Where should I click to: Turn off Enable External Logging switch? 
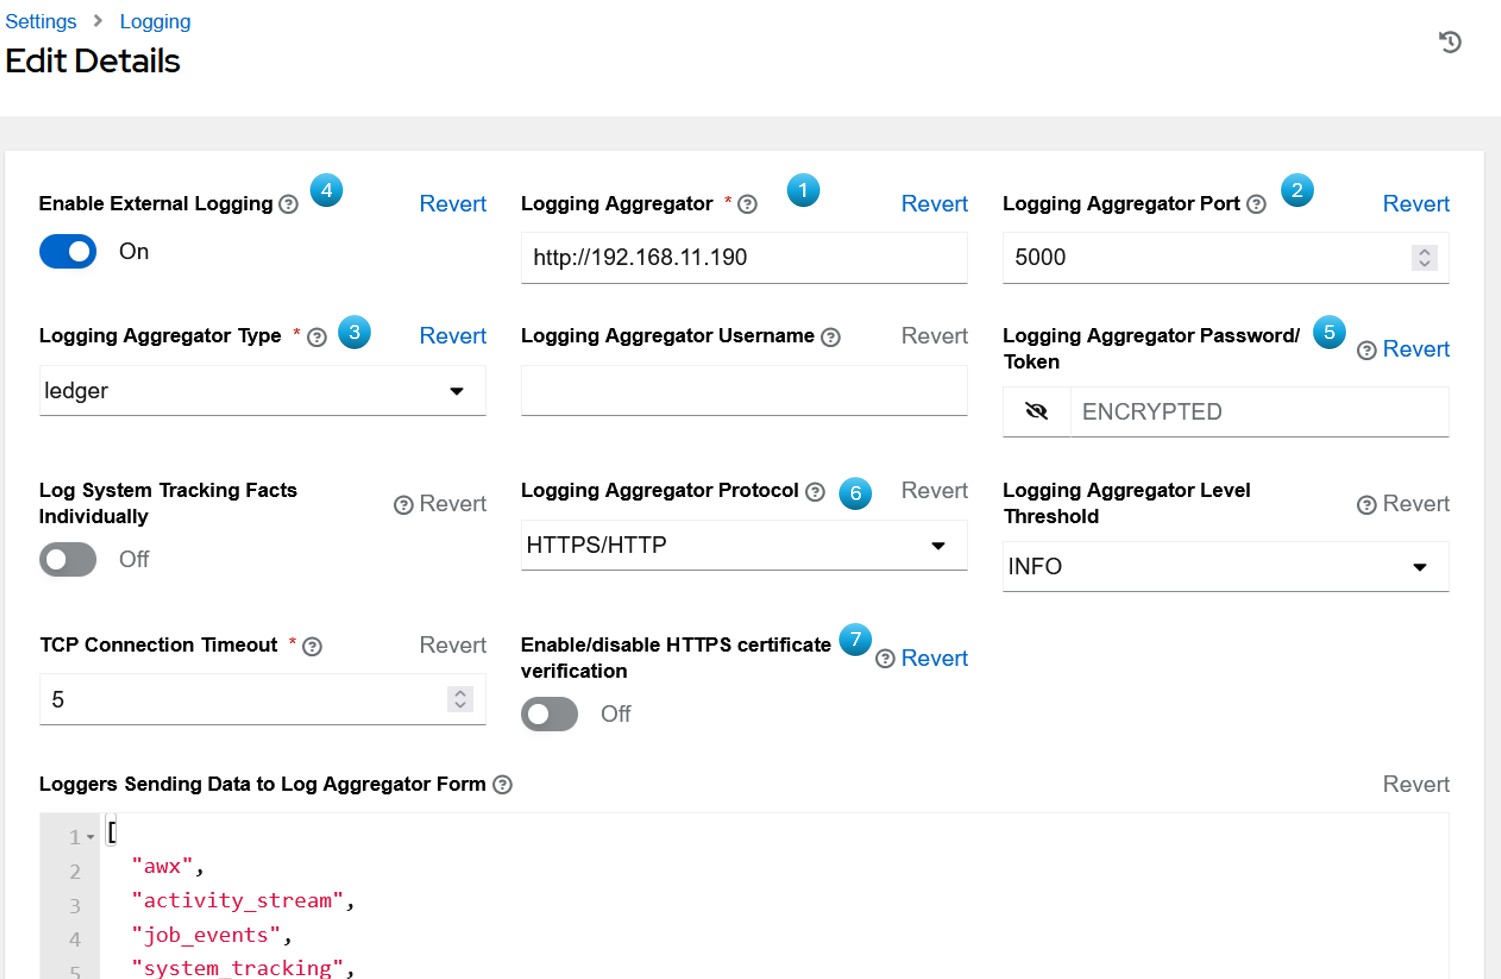pyautogui.click(x=68, y=251)
